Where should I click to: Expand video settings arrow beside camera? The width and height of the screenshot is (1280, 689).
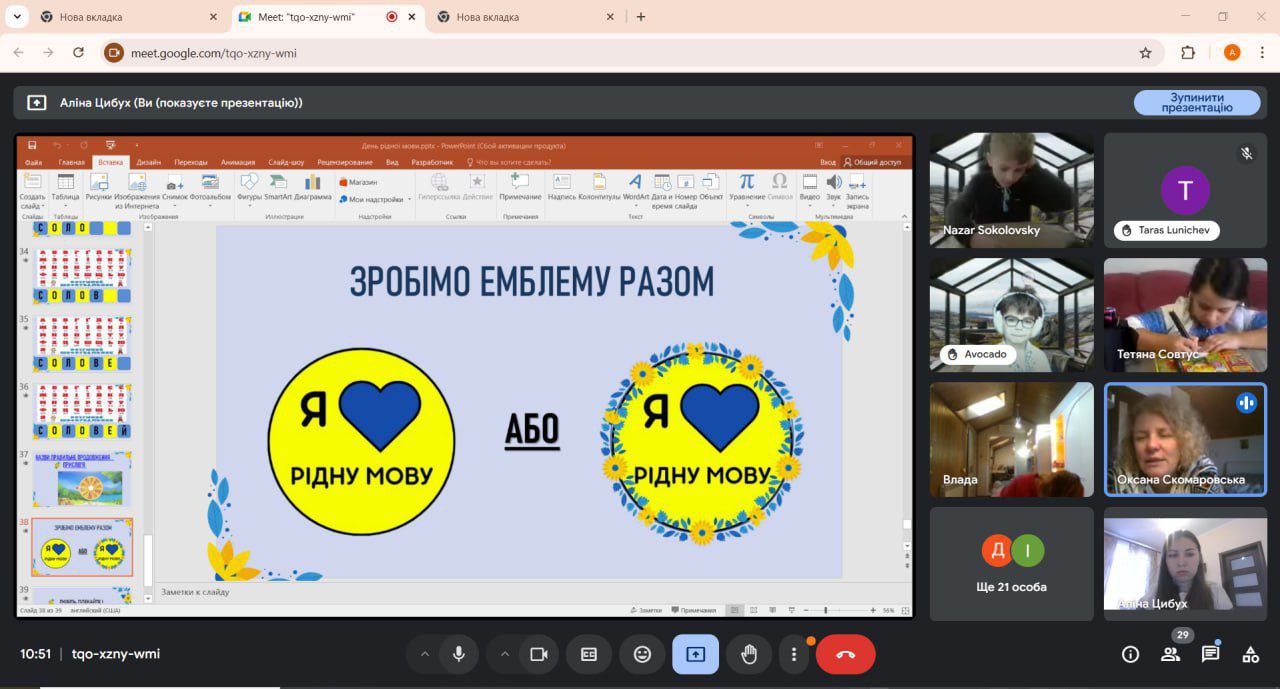pos(505,654)
